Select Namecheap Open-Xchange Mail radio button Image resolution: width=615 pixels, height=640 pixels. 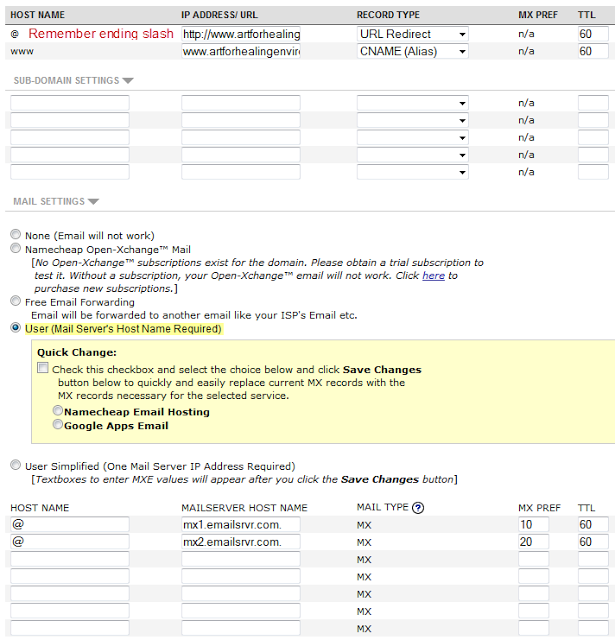pyautogui.click(x=15, y=248)
